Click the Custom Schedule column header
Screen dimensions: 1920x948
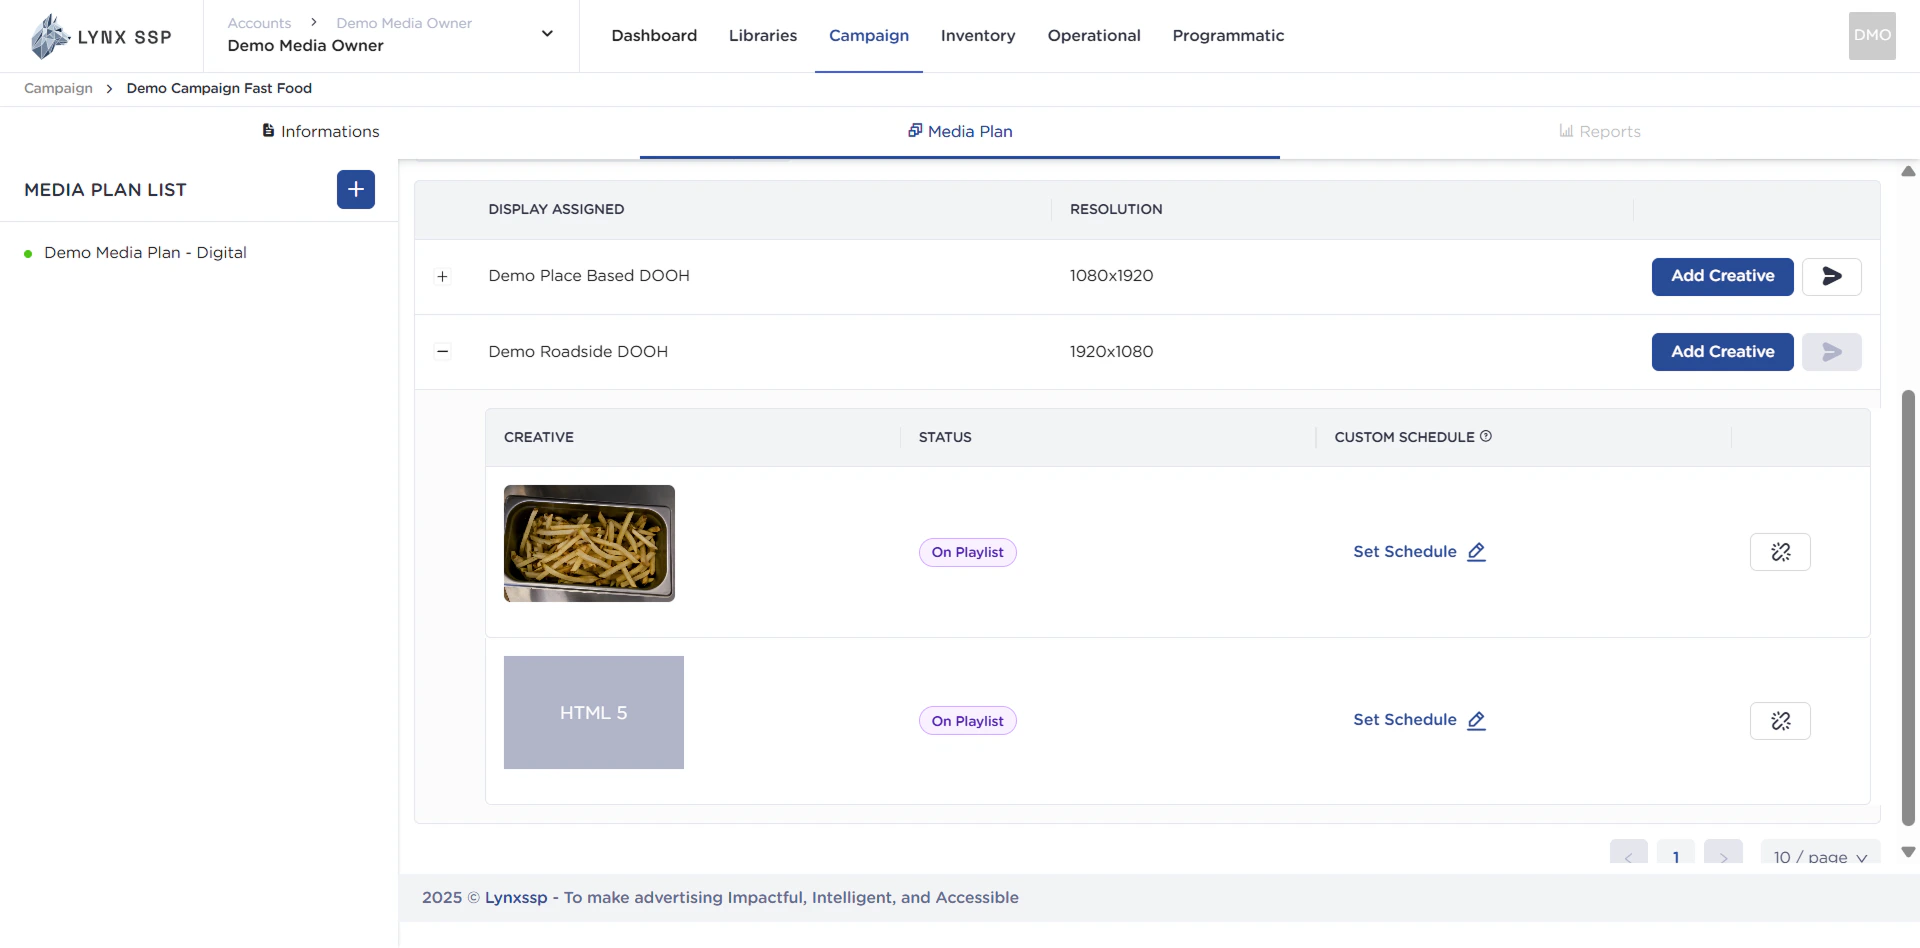pyautogui.click(x=1404, y=437)
